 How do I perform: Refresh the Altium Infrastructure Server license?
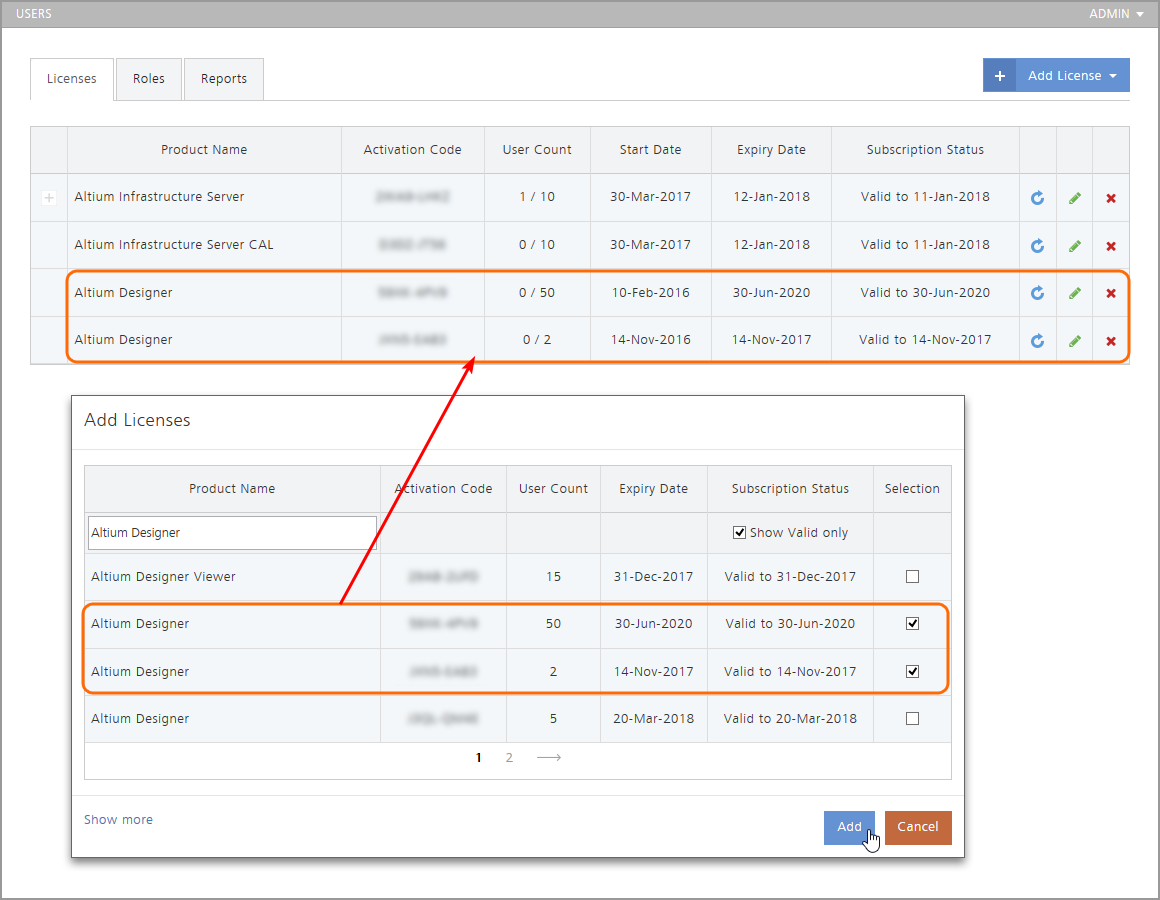coord(1037,198)
